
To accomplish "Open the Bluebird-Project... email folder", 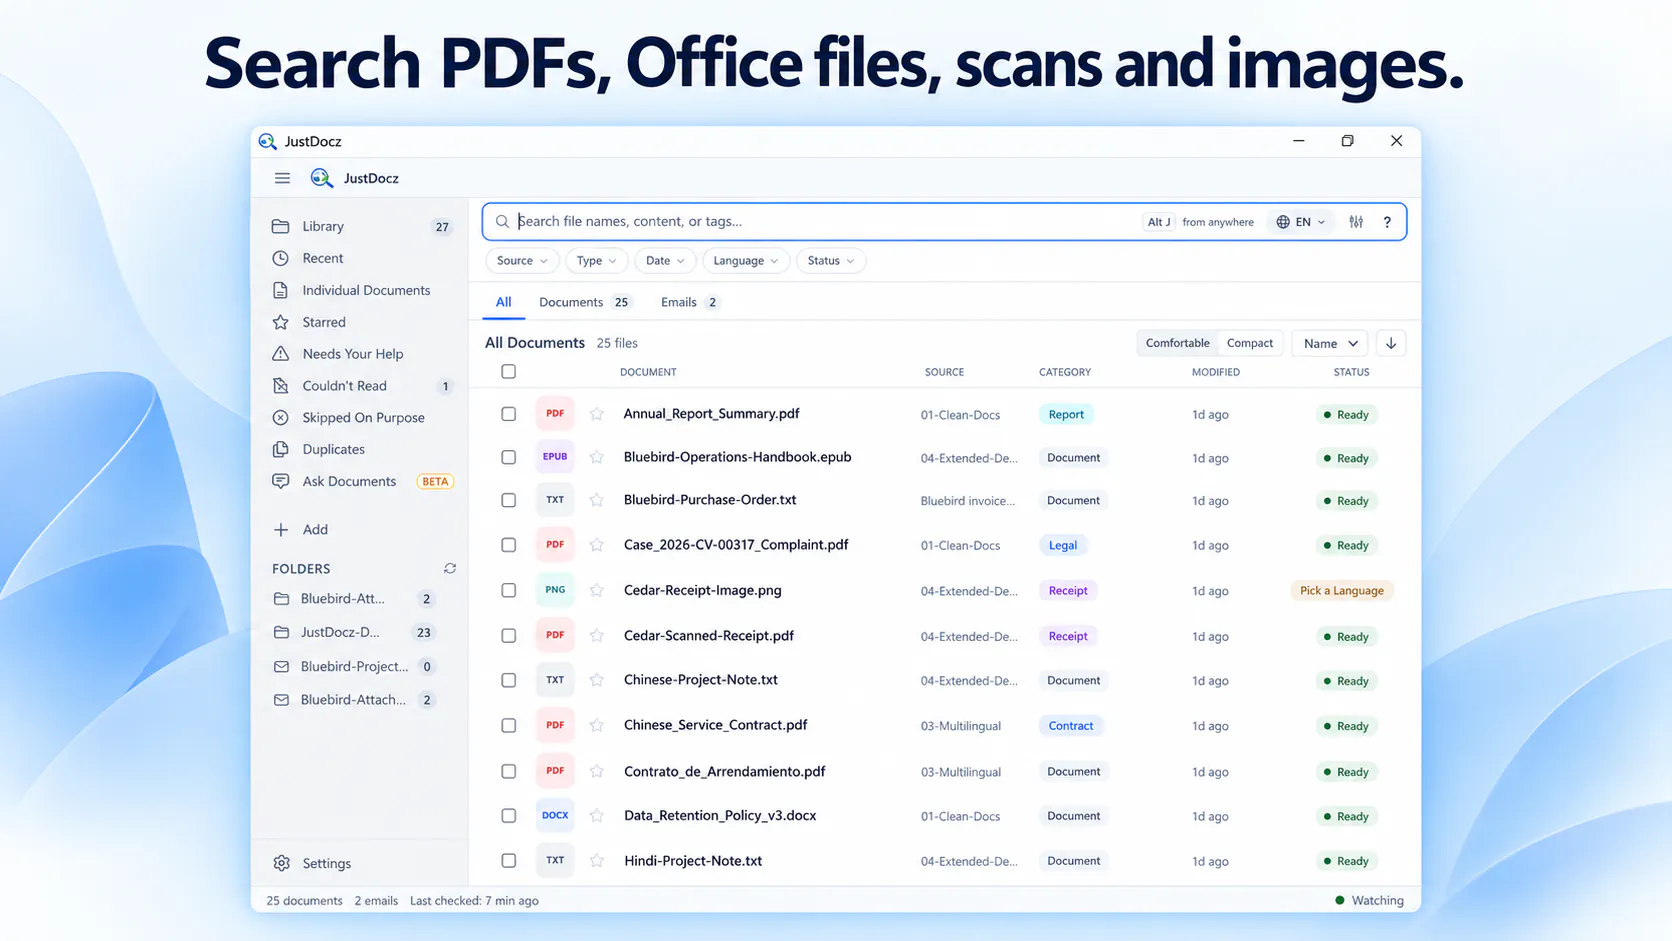I will [355, 666].
